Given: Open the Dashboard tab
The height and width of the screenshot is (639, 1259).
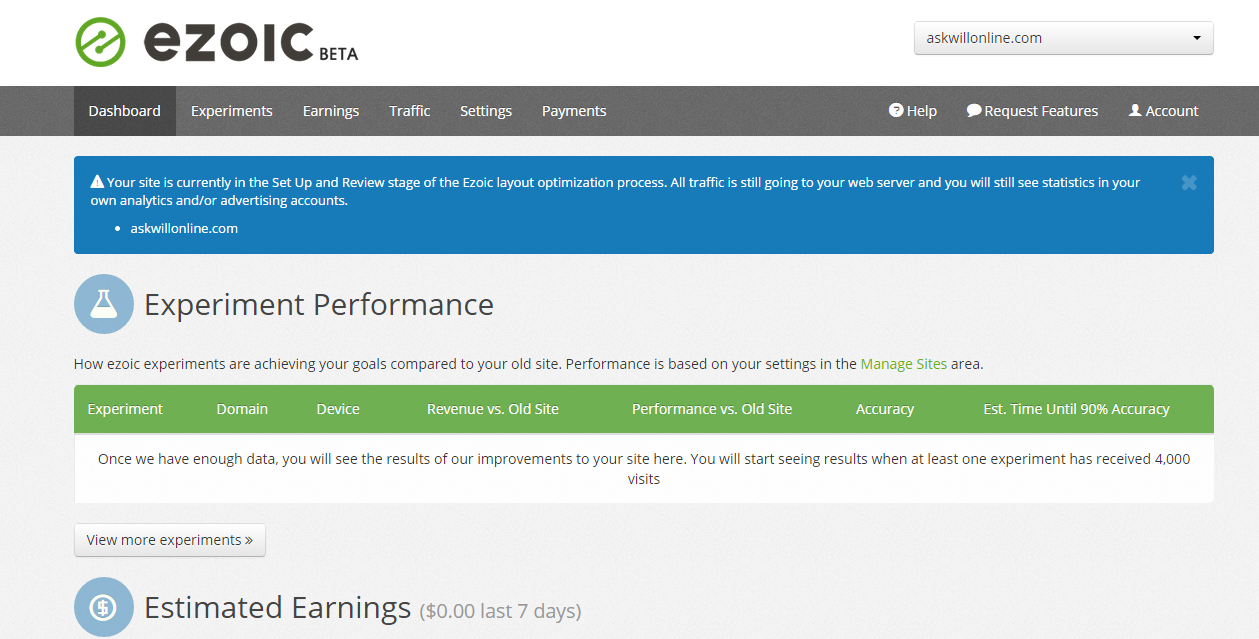Looking at the screenshot, I should coord(125,111).
